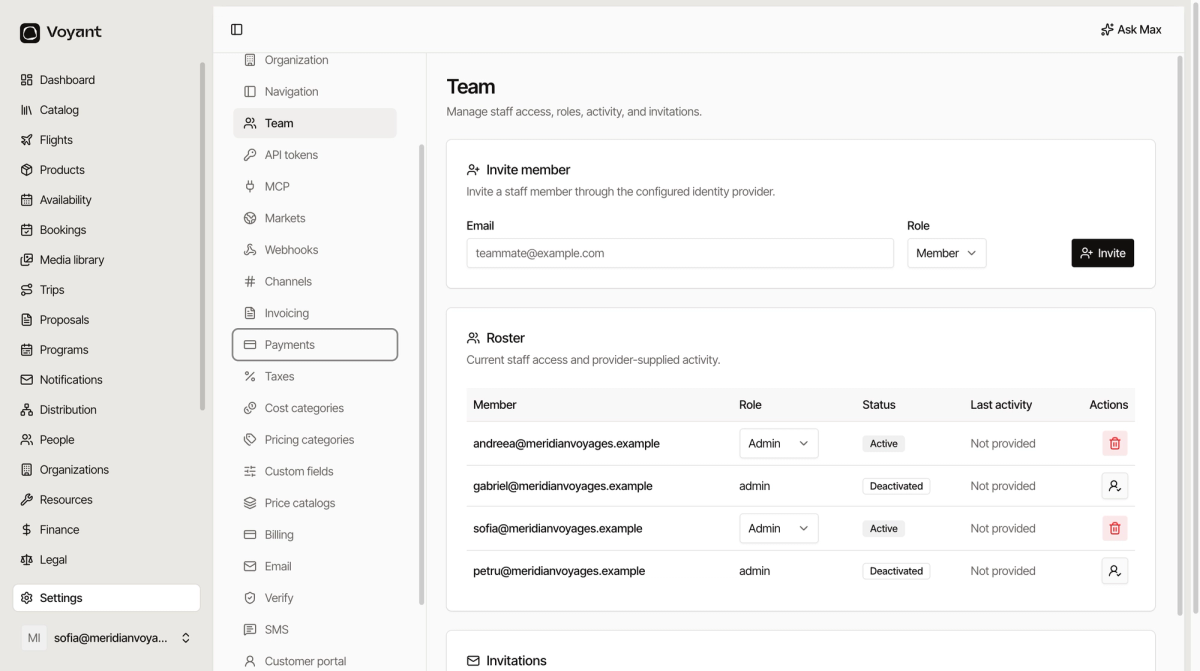Click the Ask Max sparkle icon
This screenshot has width=1200, height=671.
(x=1107, y=30)
